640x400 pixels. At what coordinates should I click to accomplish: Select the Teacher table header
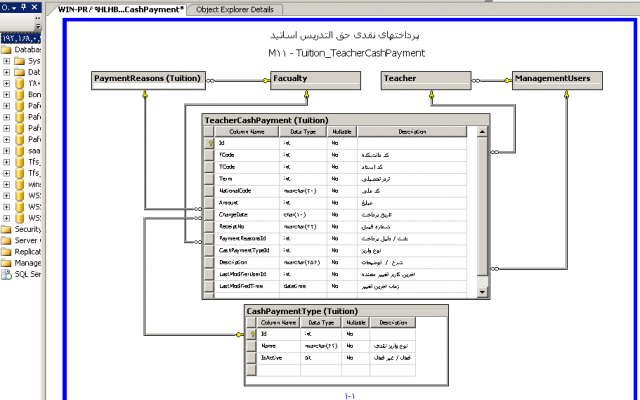pyautogui.click(x=426, y=78)
